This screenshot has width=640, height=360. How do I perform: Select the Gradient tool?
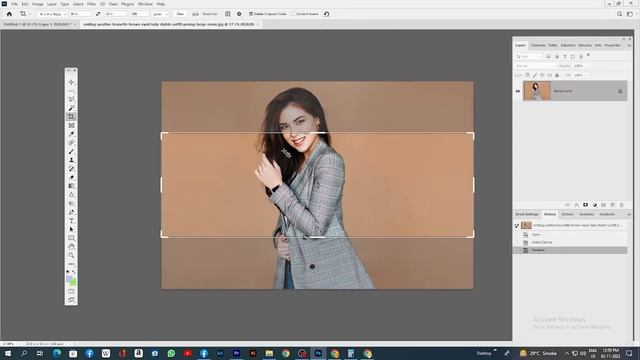[x=71, y=186]
